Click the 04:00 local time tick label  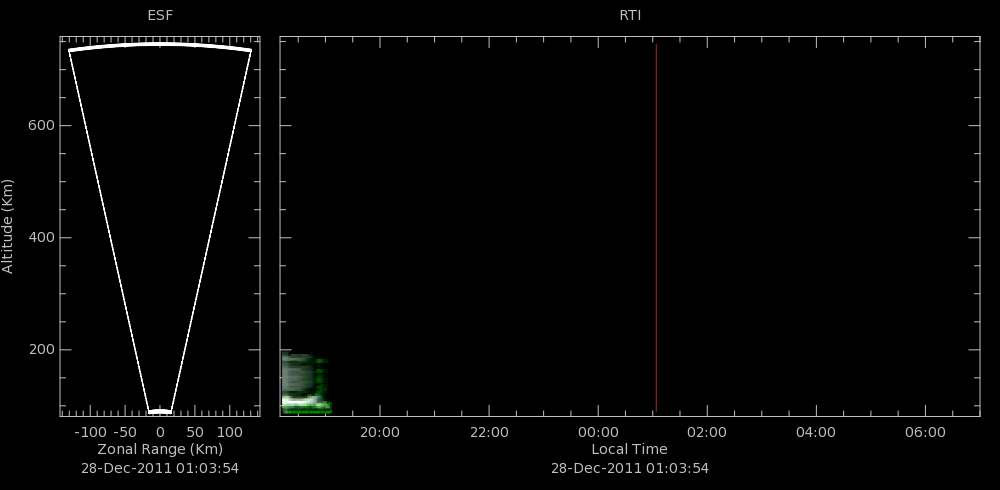[816, 433]
